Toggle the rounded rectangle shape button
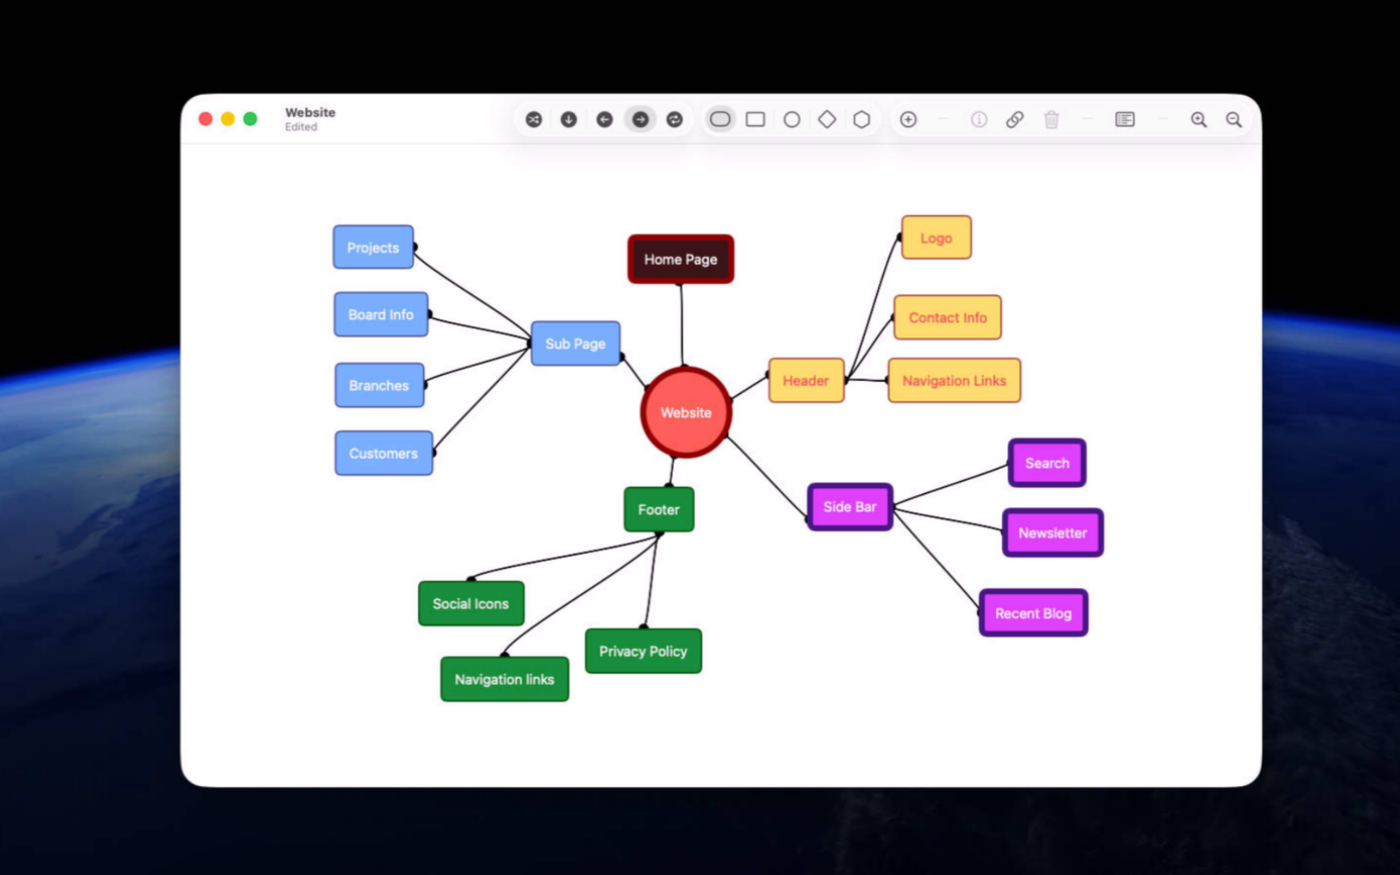The width and height of the screenshot is (1400, 875). 720,119
